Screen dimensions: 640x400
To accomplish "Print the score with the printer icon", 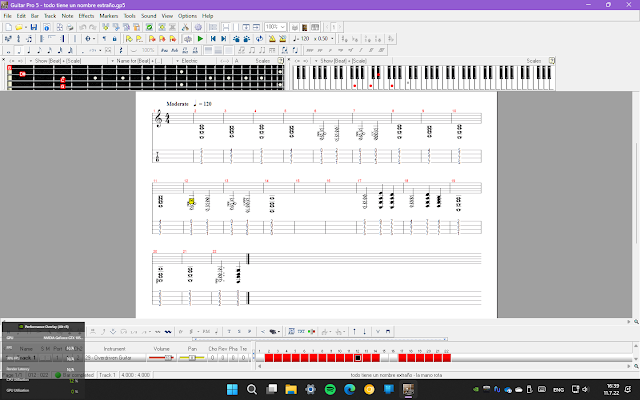I will point(70,27).
